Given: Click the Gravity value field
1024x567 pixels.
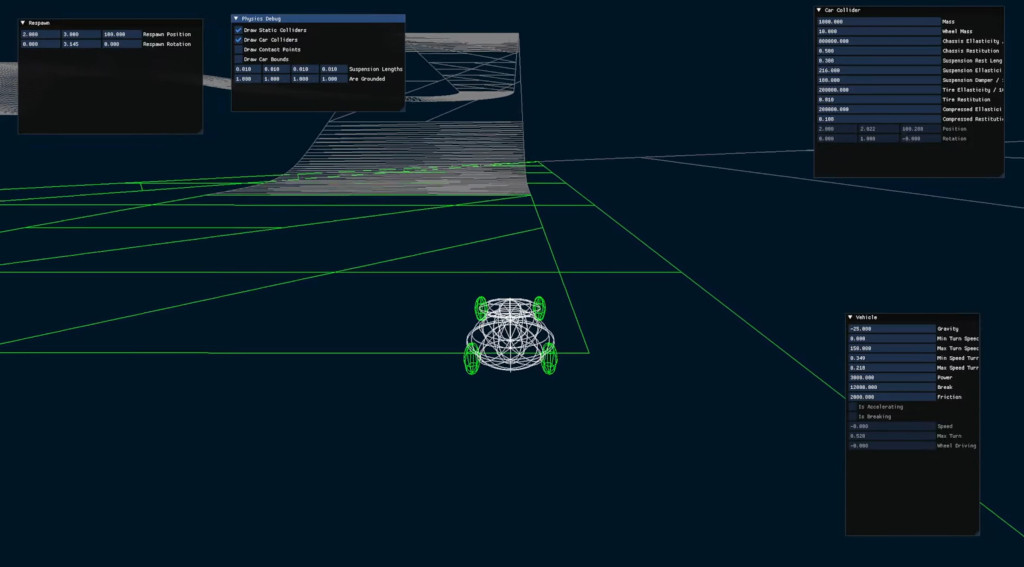Looking at the screenshot, I should pyautogui.click(x=890, y=328).
